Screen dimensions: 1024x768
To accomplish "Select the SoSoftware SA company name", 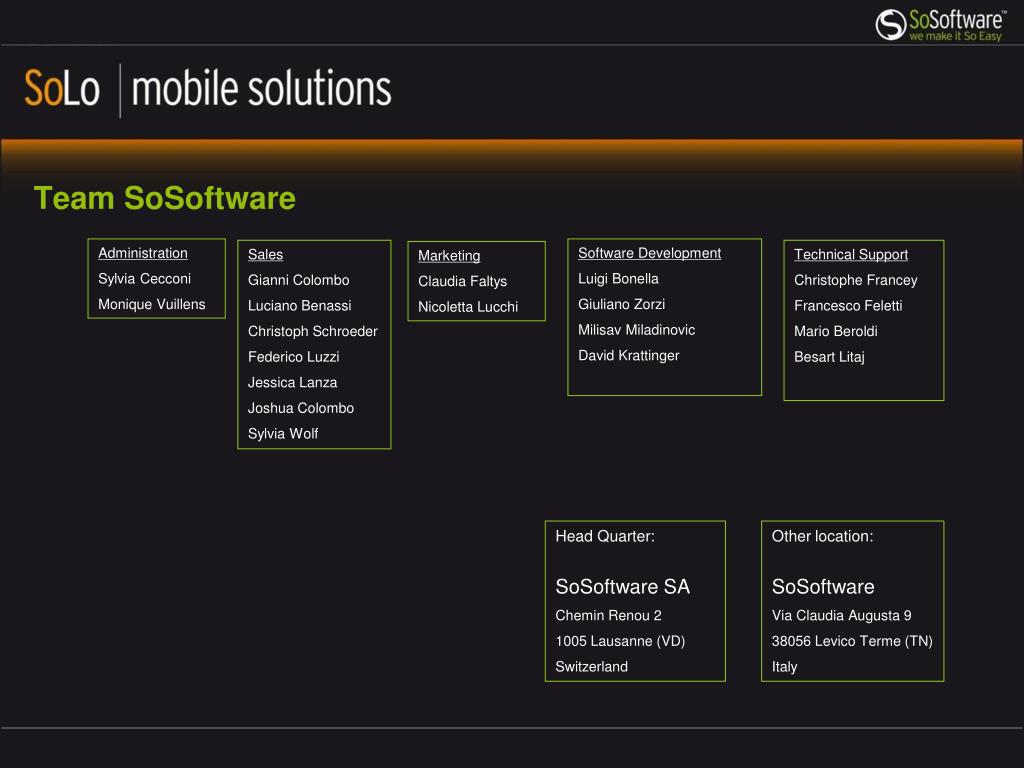I will coord(622,586).
